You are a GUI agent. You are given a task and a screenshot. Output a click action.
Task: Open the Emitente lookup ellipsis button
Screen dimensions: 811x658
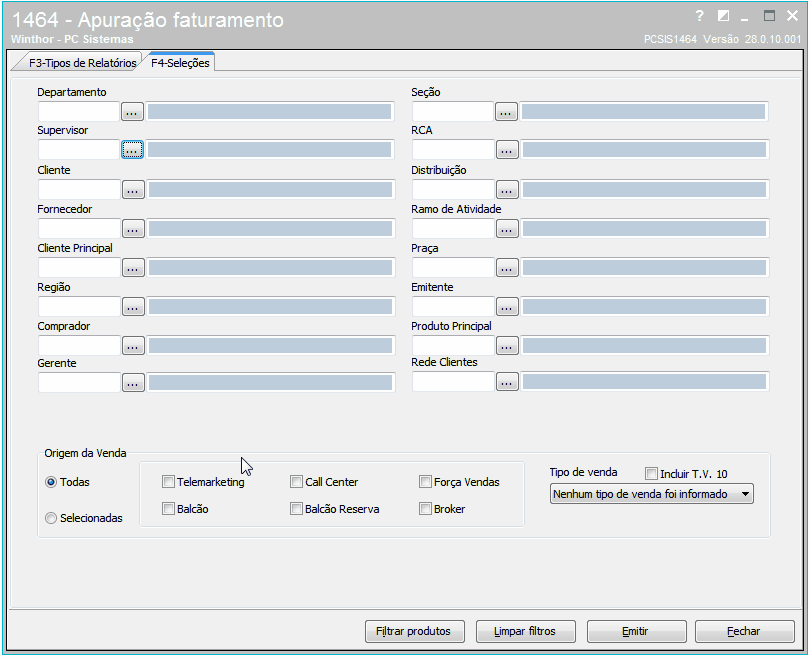point(507,307)
